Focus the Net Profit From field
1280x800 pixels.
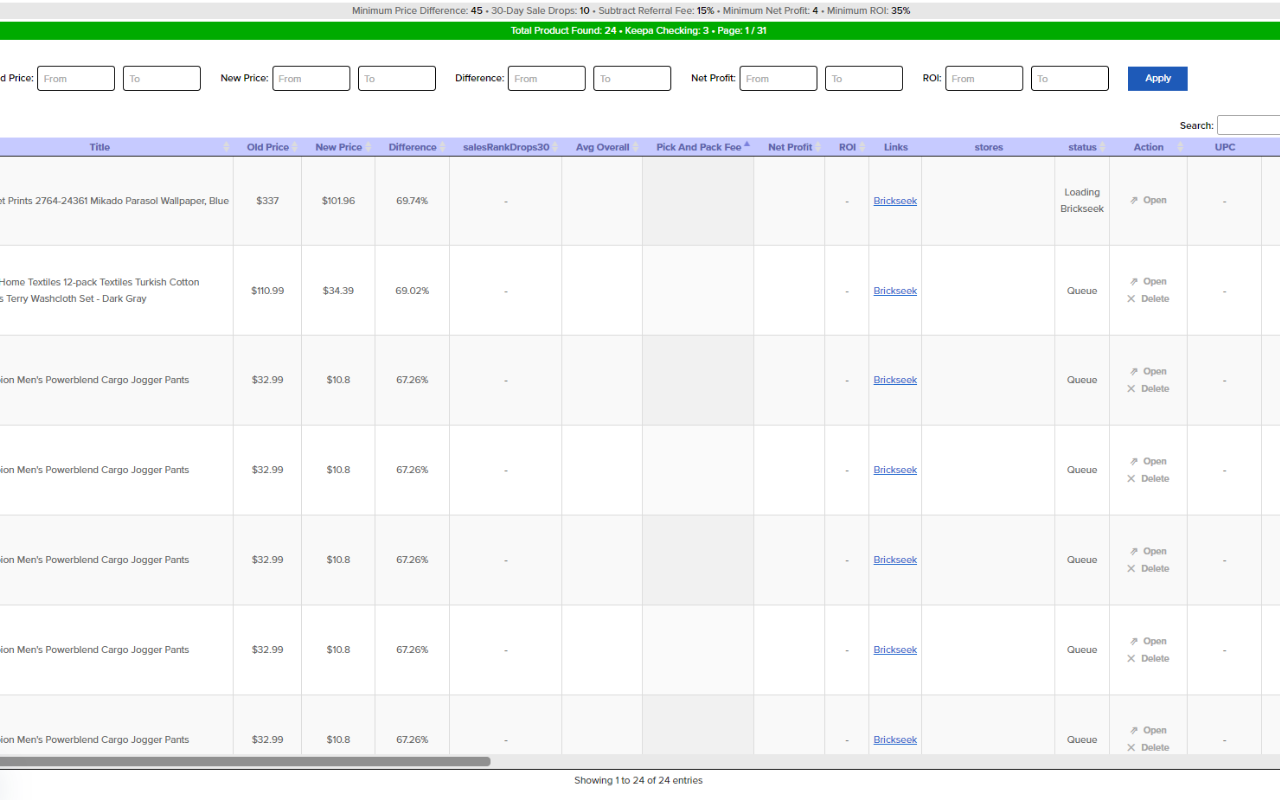coord(778,78)
